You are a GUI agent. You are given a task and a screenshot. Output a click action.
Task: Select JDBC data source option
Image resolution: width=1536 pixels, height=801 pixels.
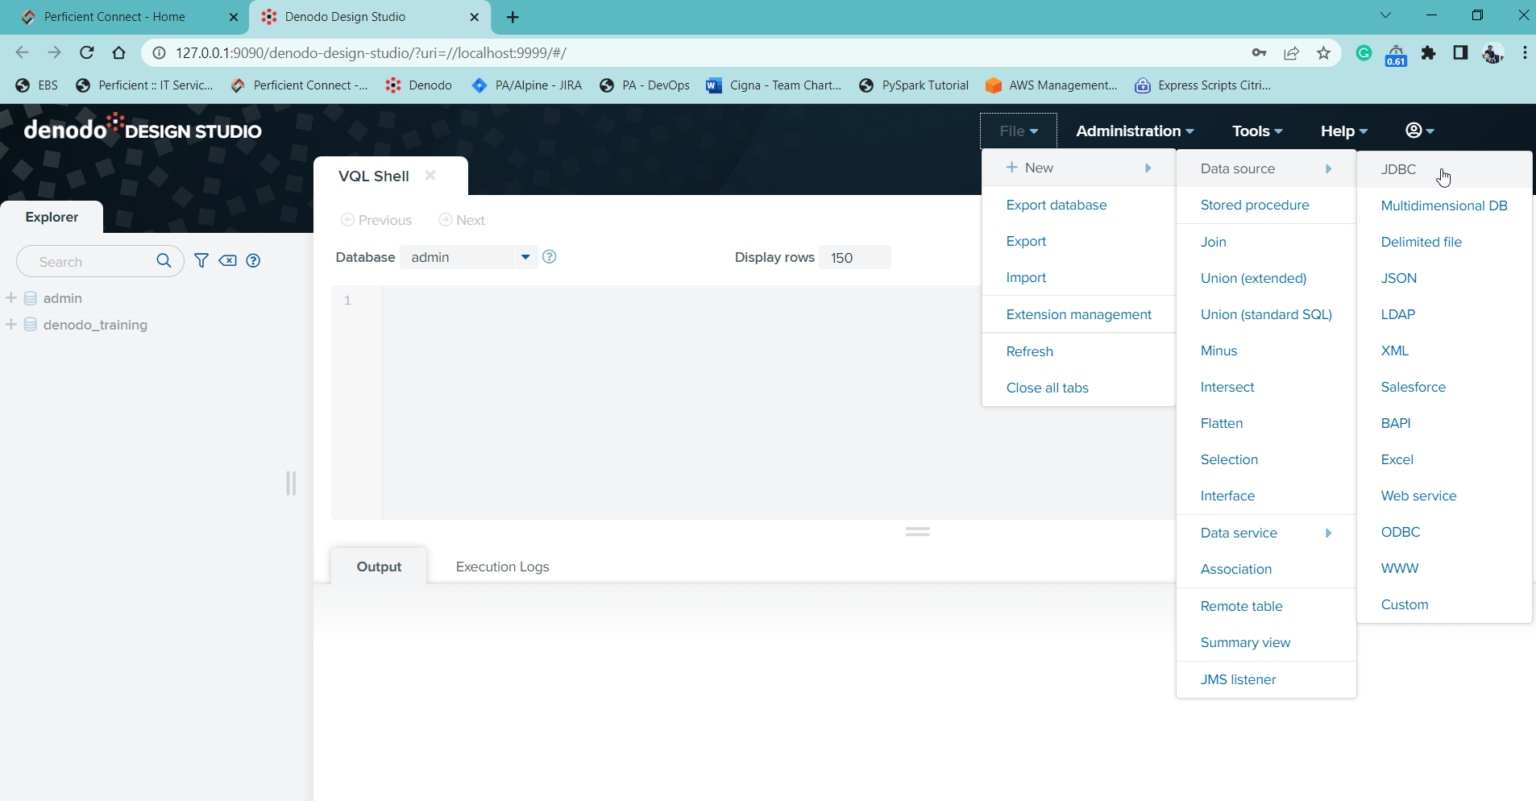1398,169
